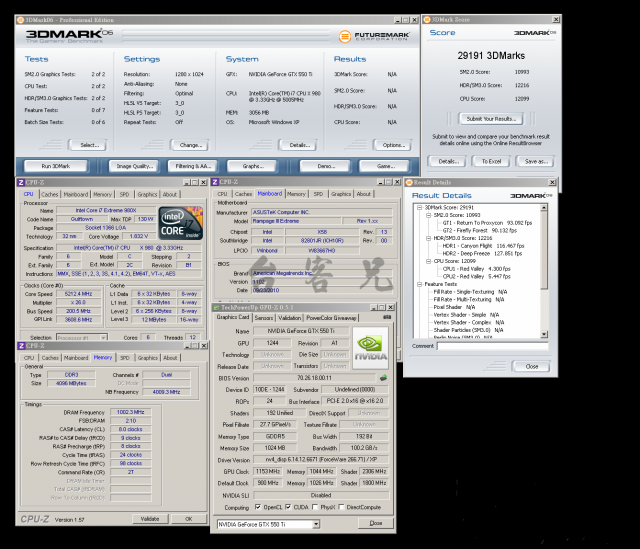Screen dimensions: 640x549
Task: Click the GPU-Z BIOS save chip icon
Action: 383,378
